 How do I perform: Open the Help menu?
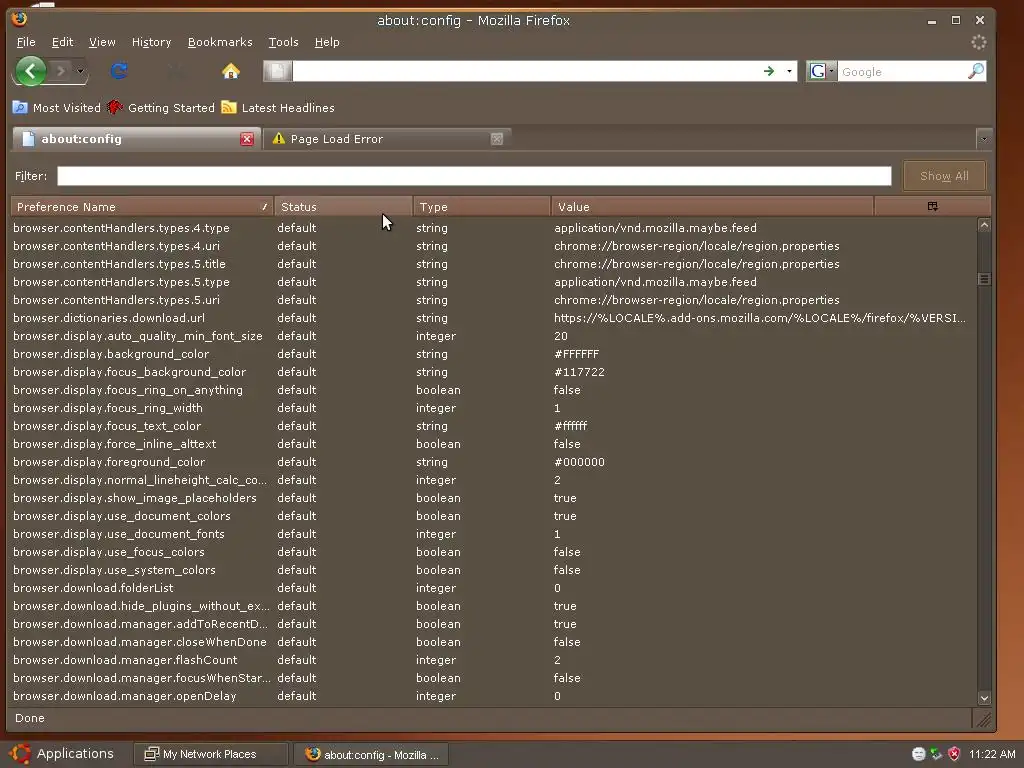(x=327, y=42)
